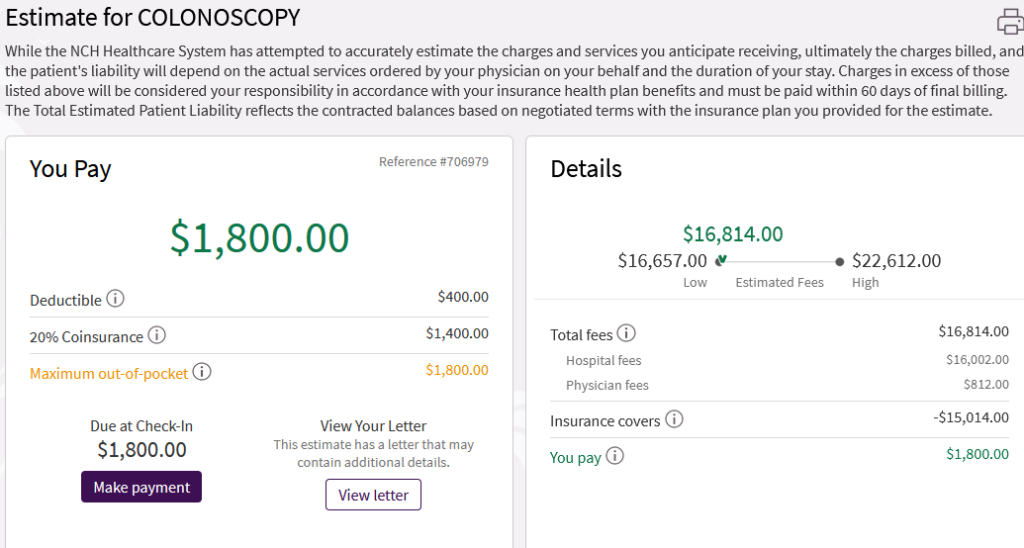The image size is (1024, 548).
Task: Click green estimate marker on fee range
Action: pyautogui.click(x=721, y=261)
